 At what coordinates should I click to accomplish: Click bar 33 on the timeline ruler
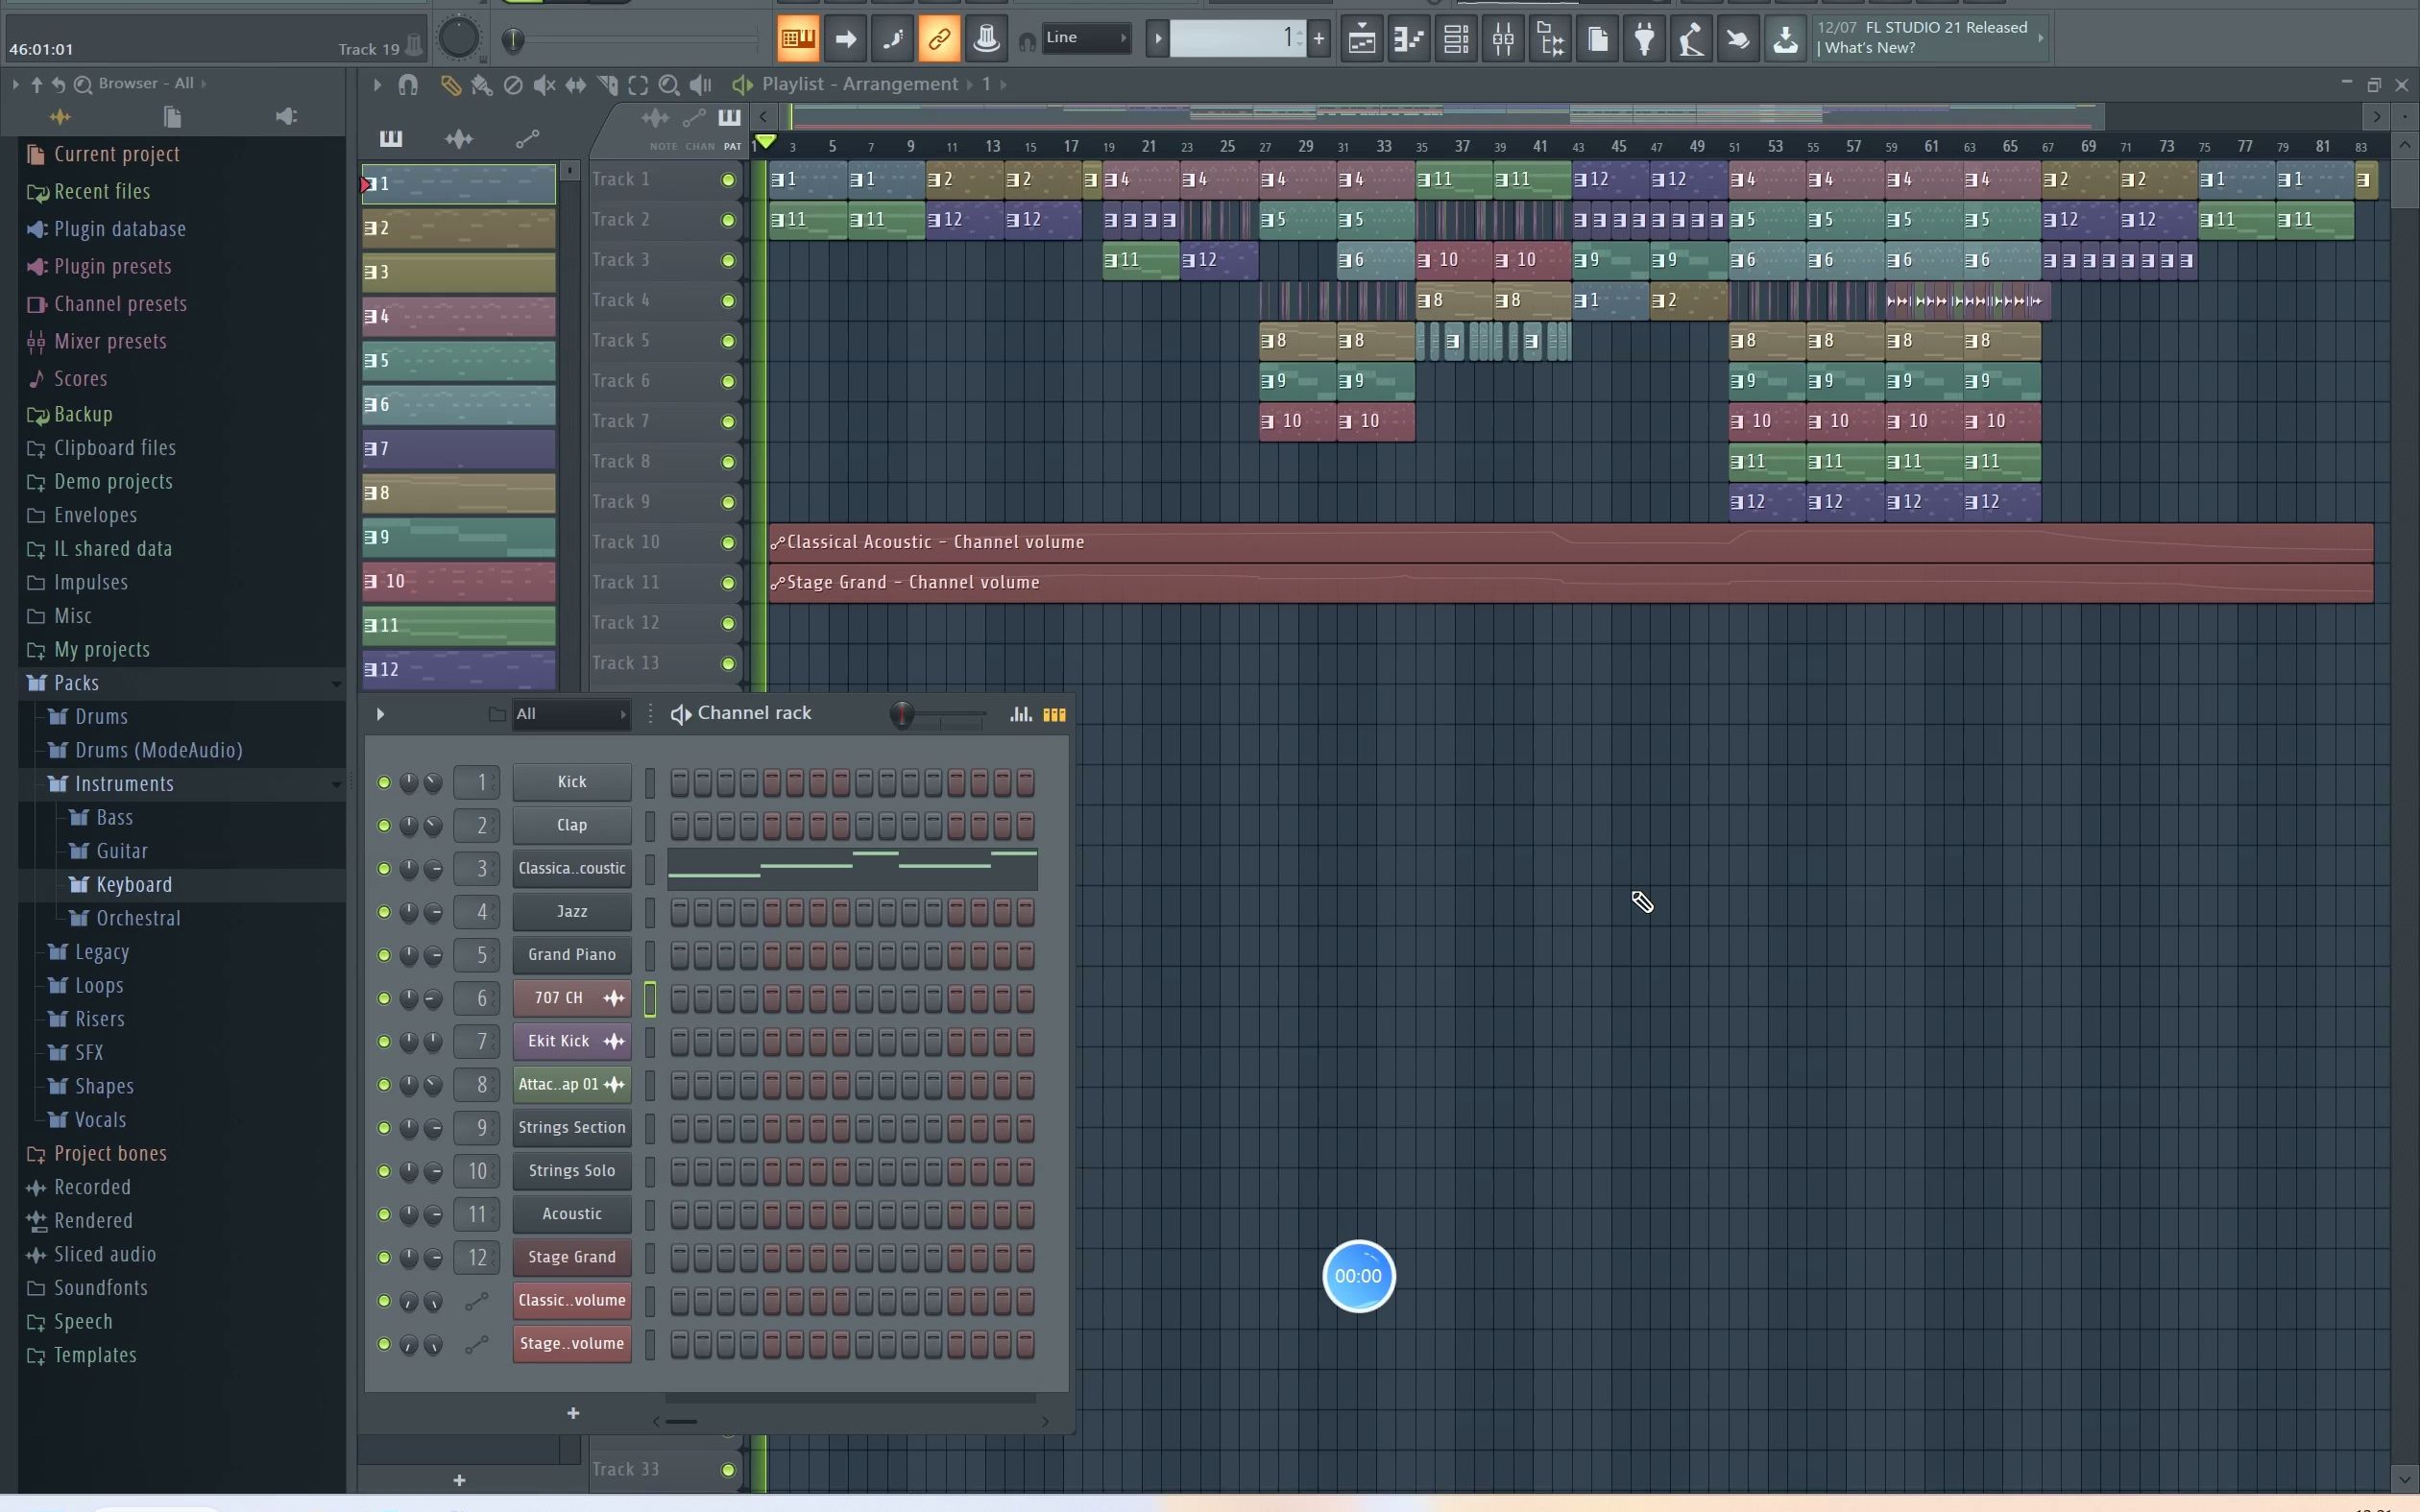pos(1384,147)
